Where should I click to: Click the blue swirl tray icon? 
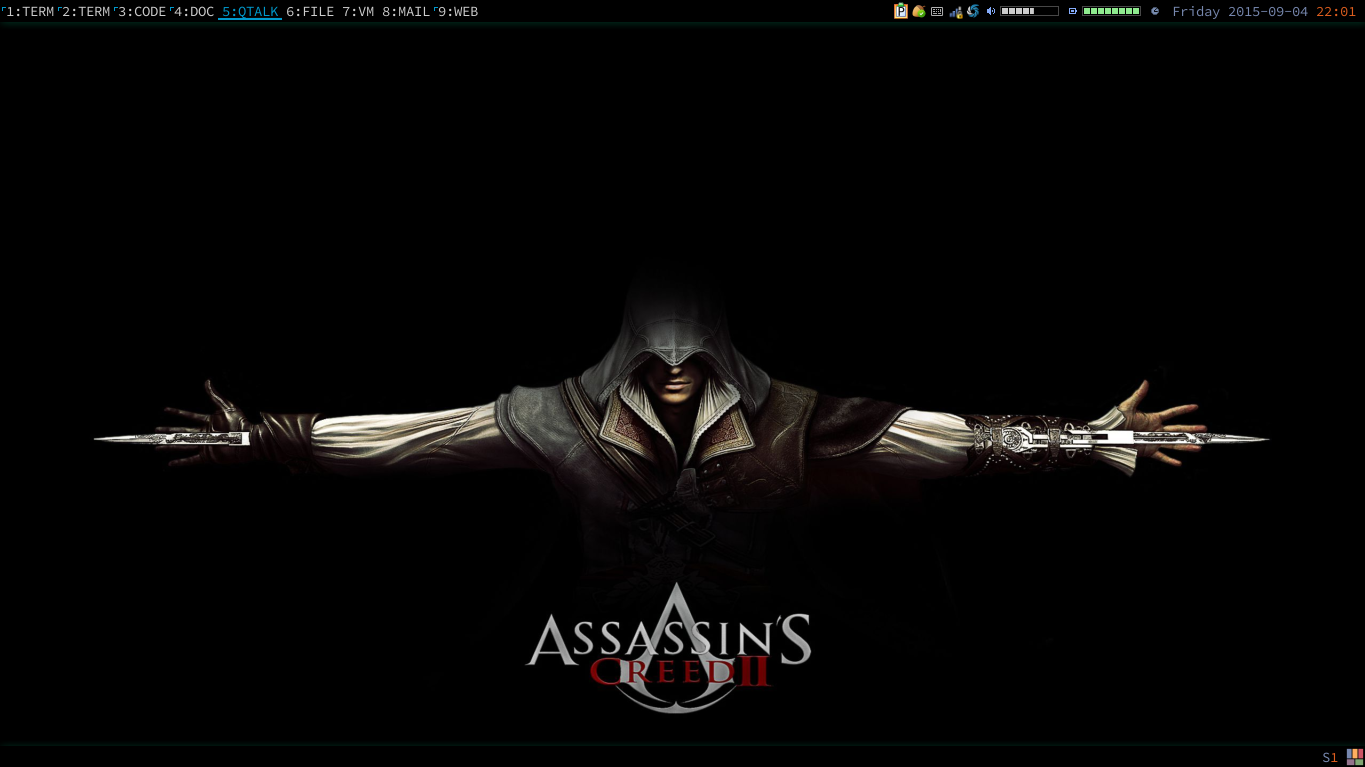(972, 11)
